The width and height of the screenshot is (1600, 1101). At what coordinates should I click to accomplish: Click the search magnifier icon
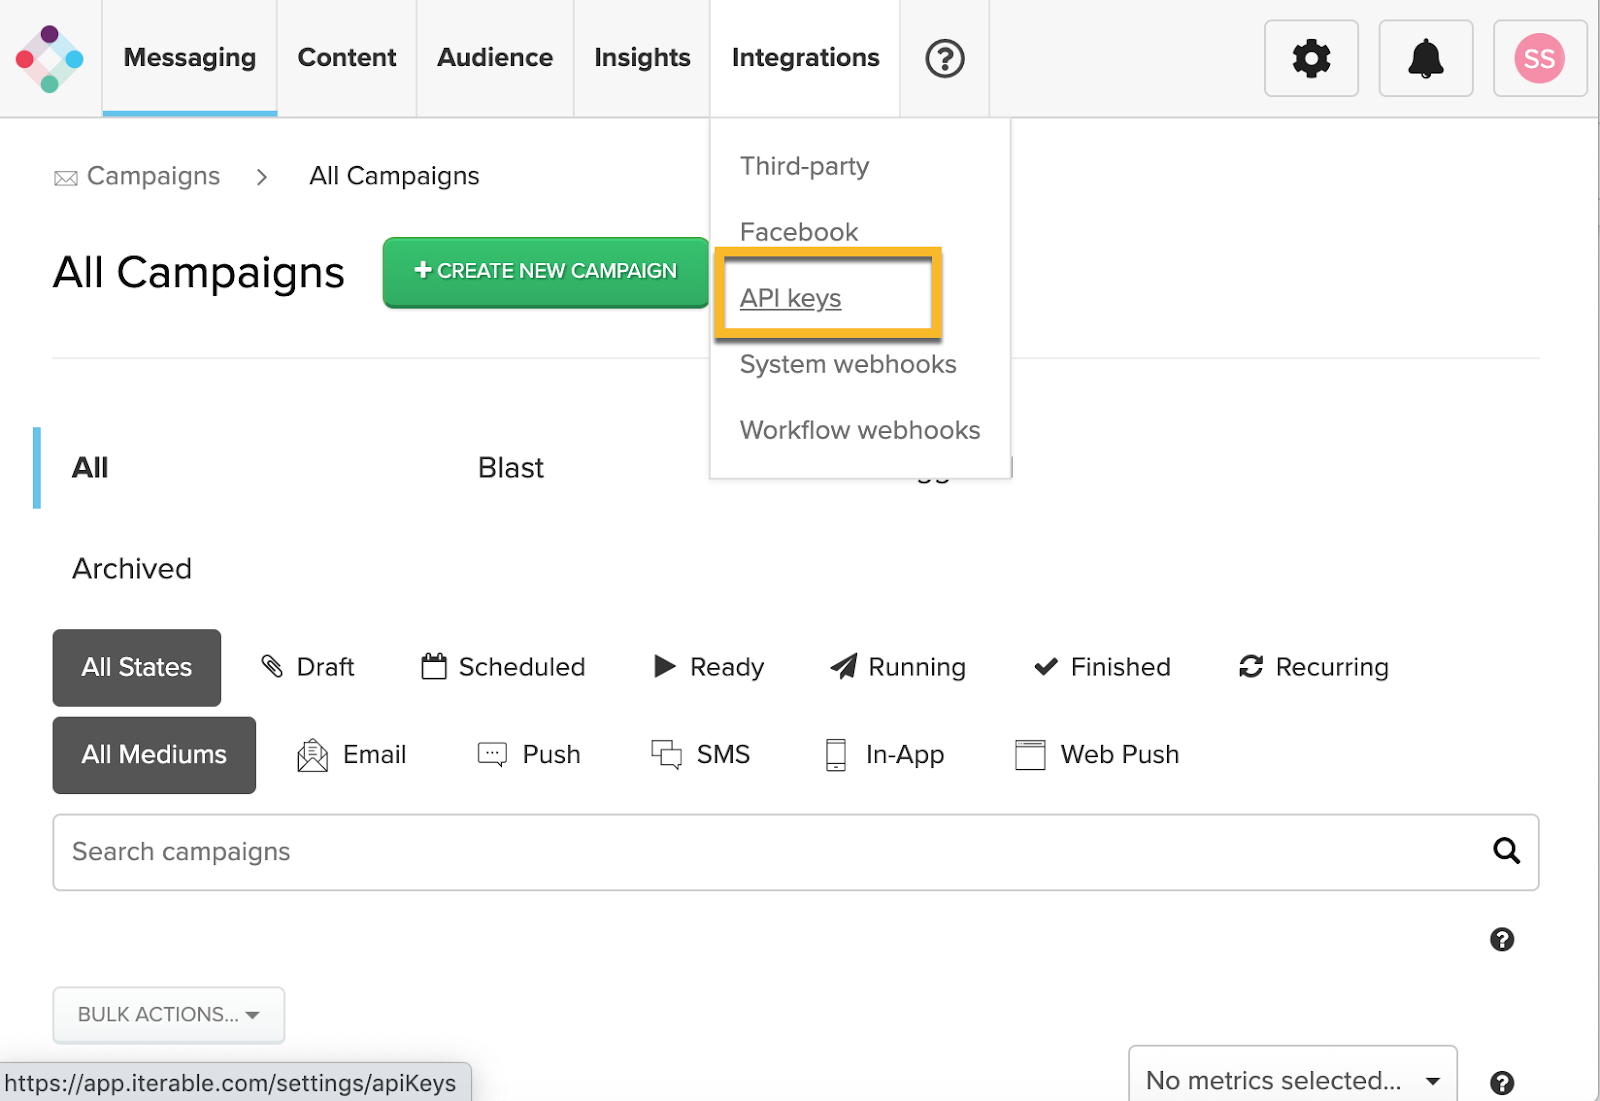1506,851
